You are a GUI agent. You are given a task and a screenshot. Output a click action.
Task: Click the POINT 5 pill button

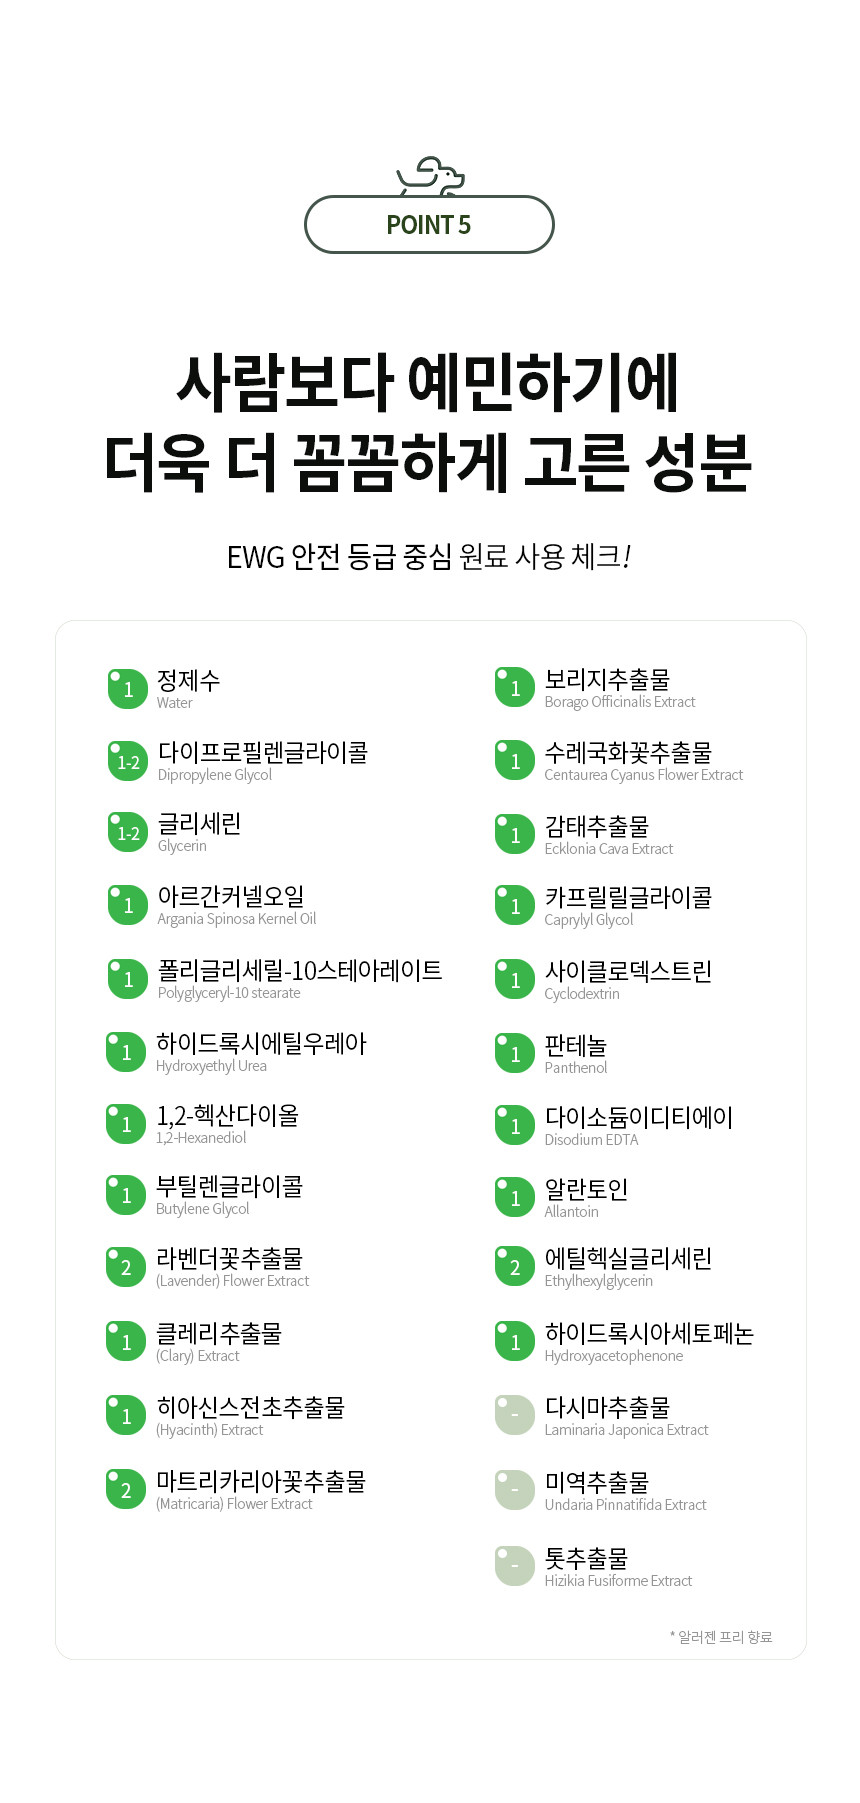(429, 225)
